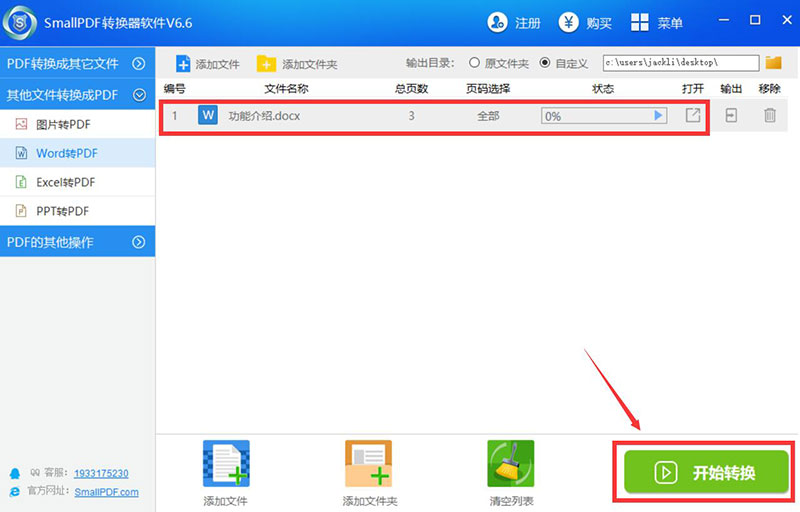Click the 文件名称 column header

(x=286, y=89)
